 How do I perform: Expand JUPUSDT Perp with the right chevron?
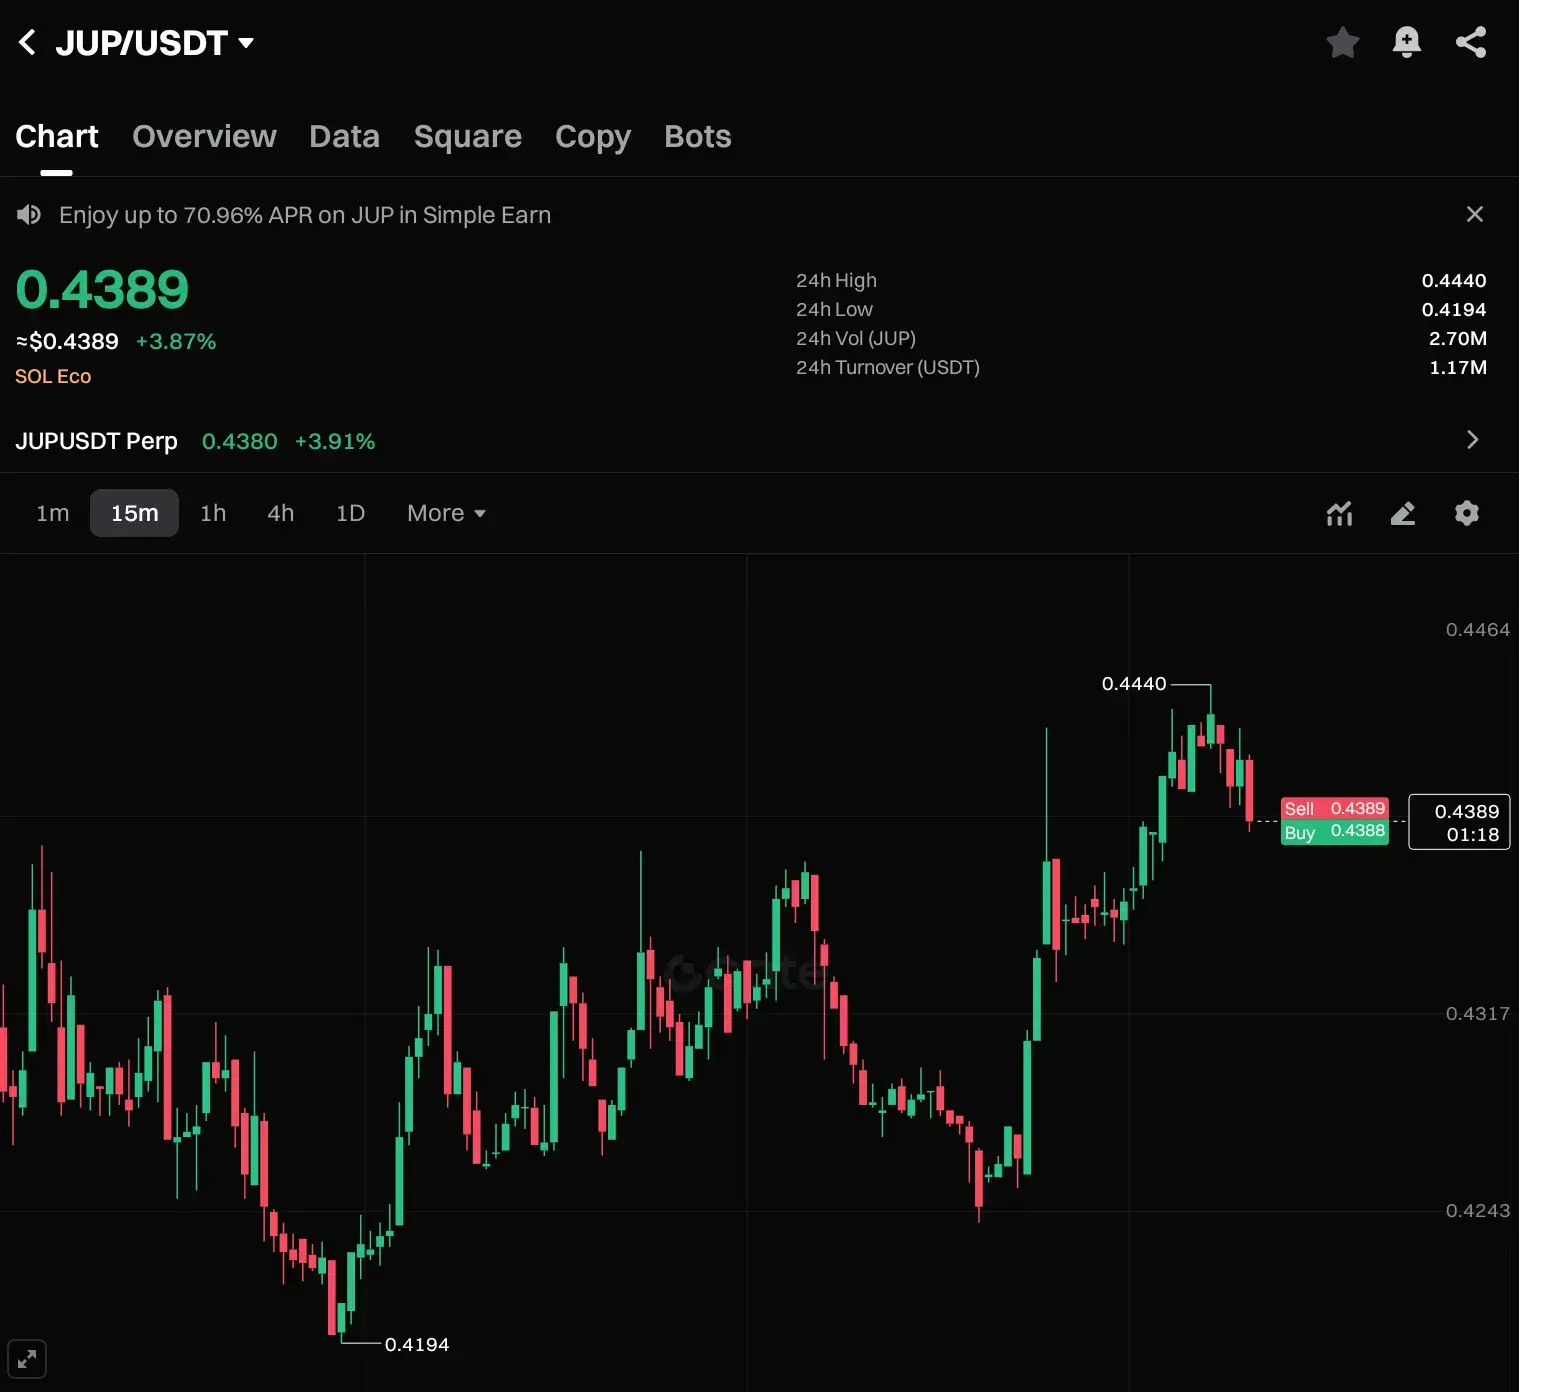click(x=1472, y=440)
